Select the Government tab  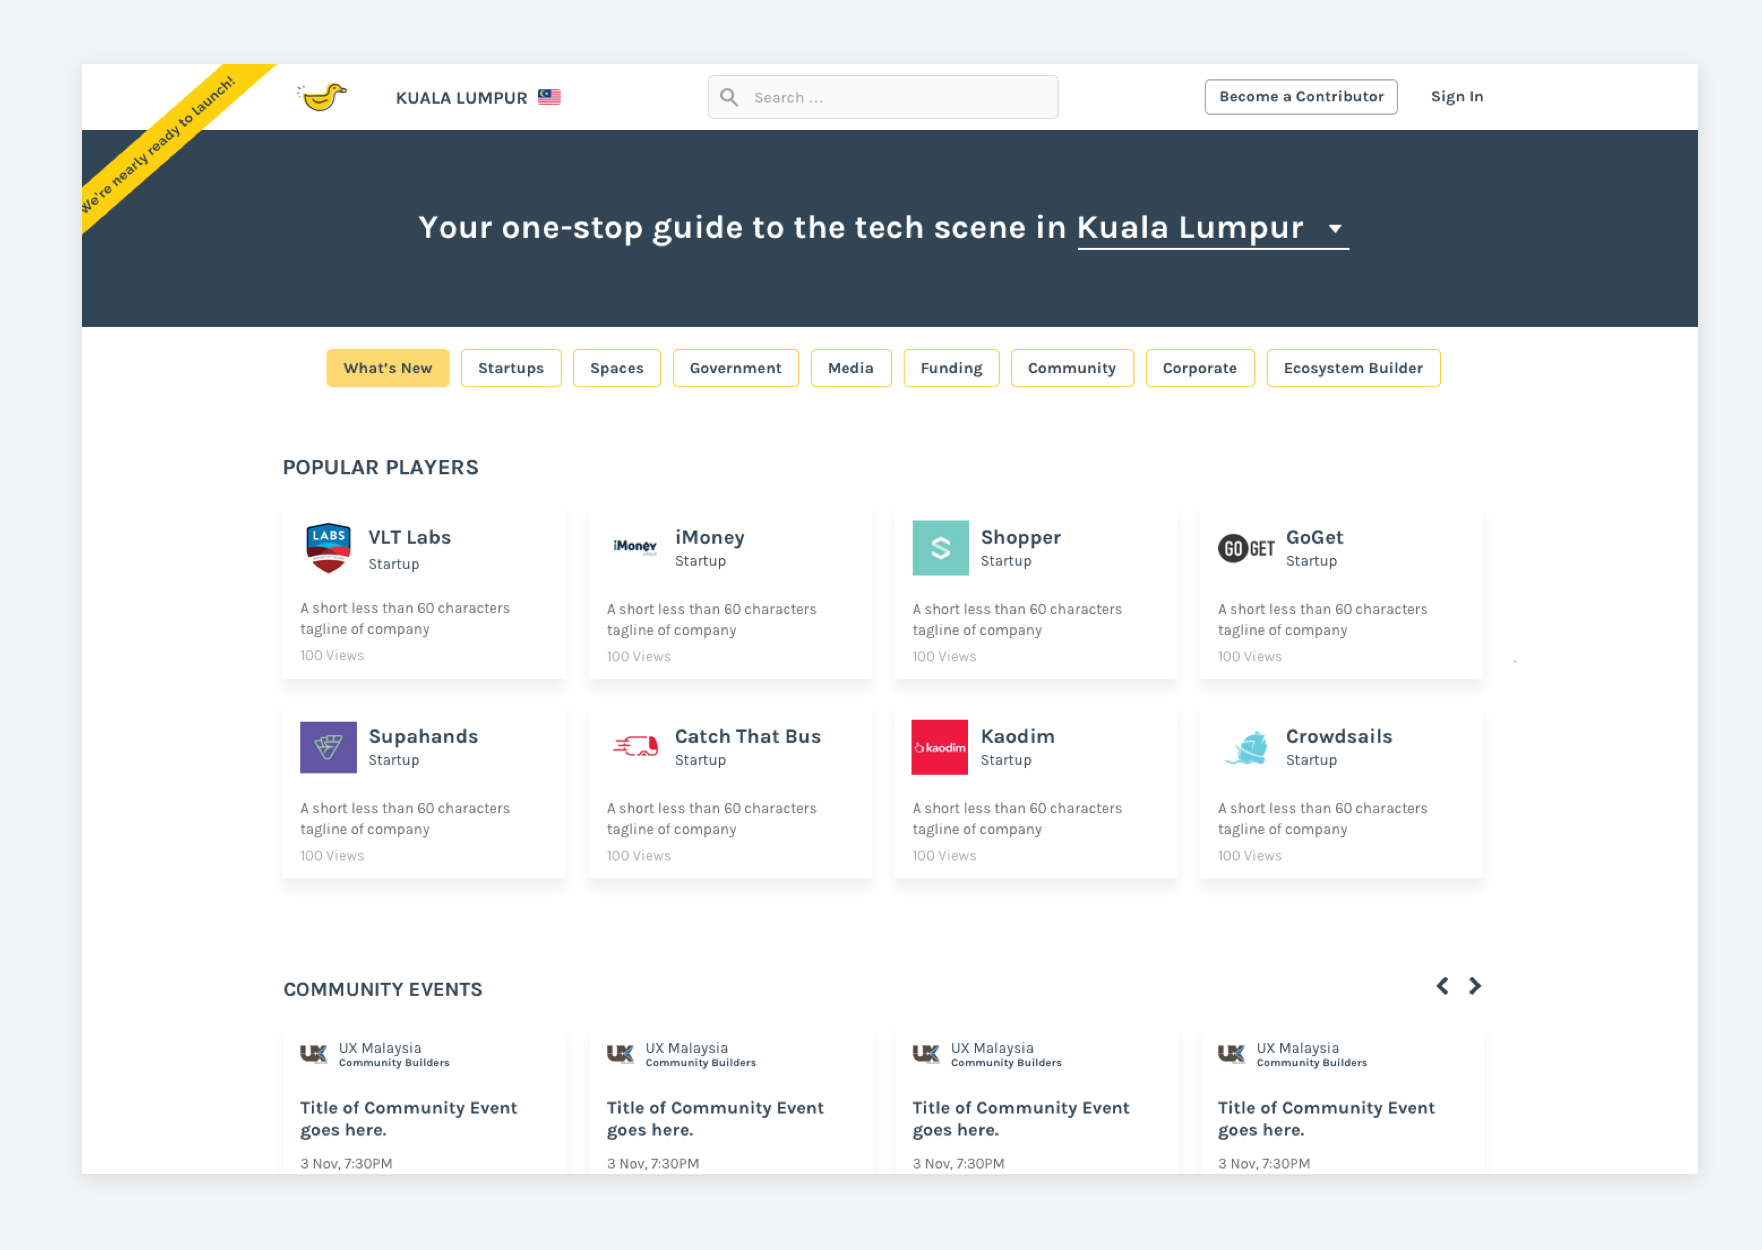[736, 368]
